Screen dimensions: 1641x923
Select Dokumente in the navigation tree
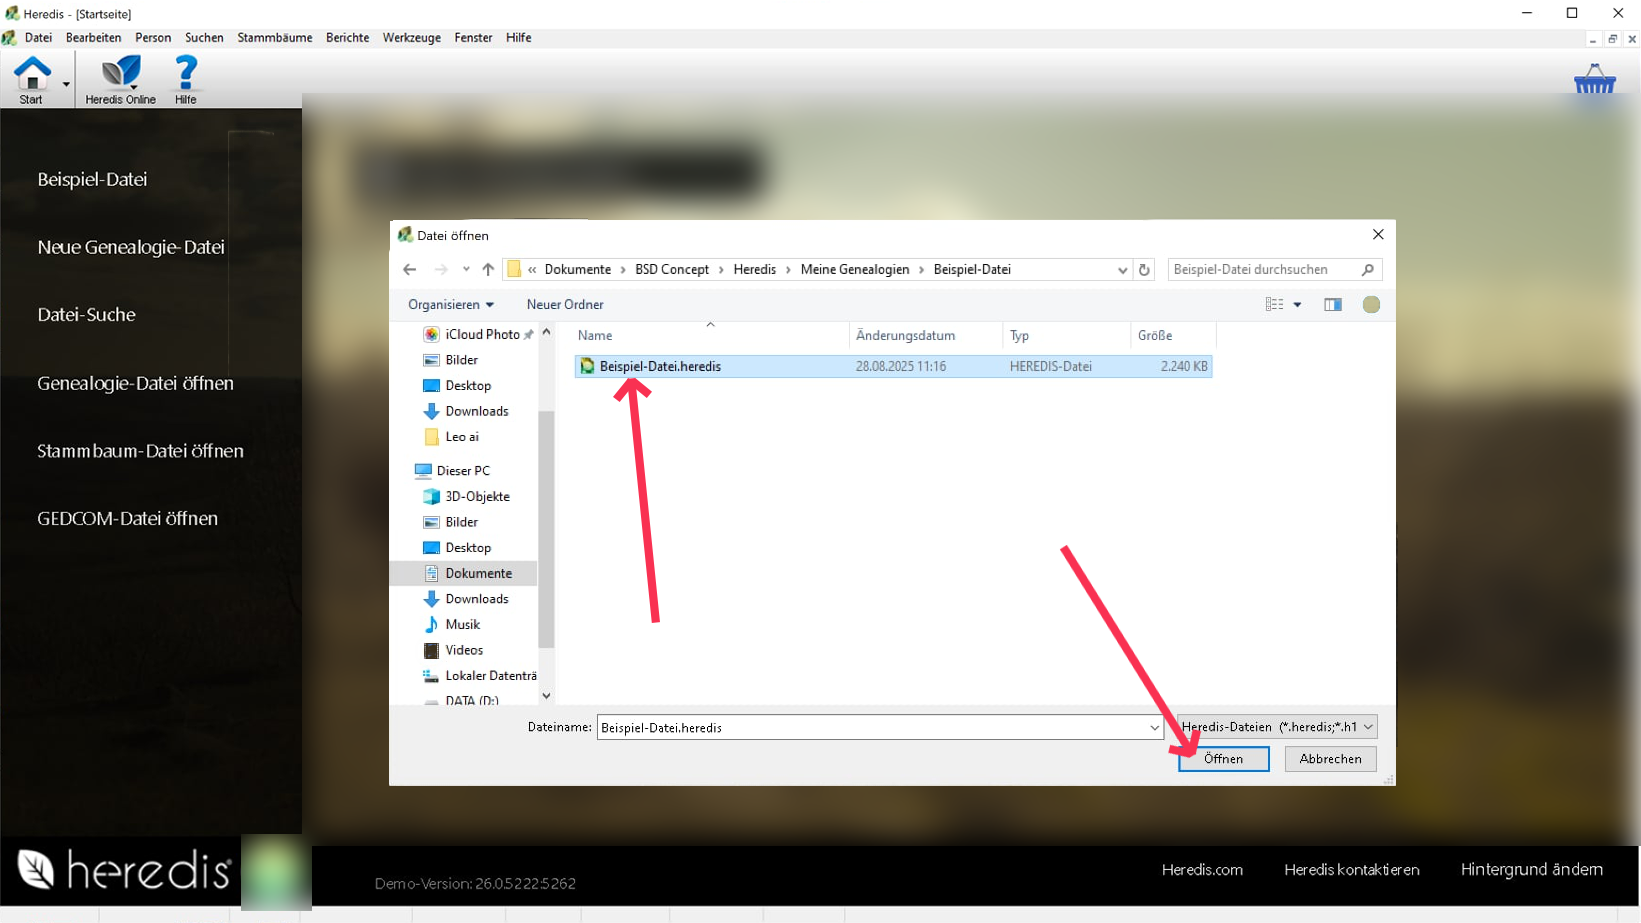[x=478, y=574]
